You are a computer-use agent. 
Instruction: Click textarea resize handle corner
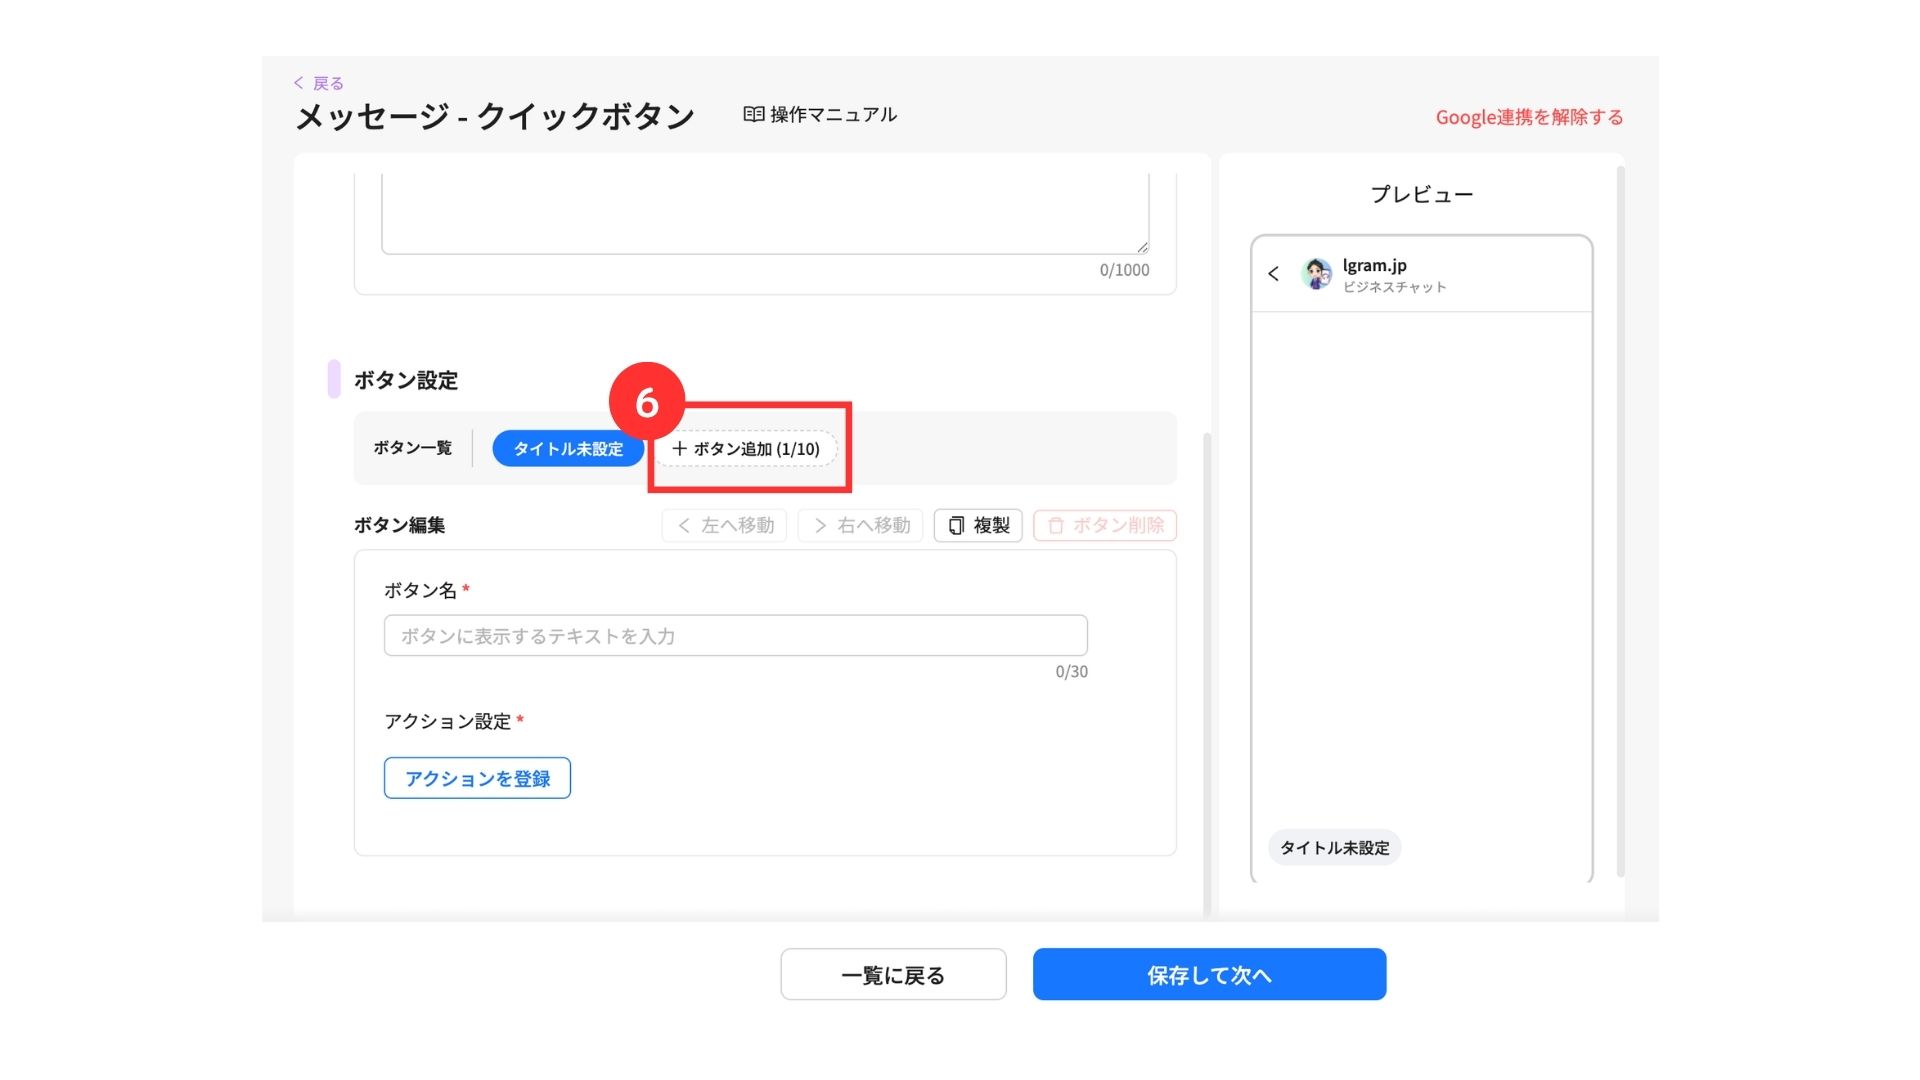[x=1142, y=247]
